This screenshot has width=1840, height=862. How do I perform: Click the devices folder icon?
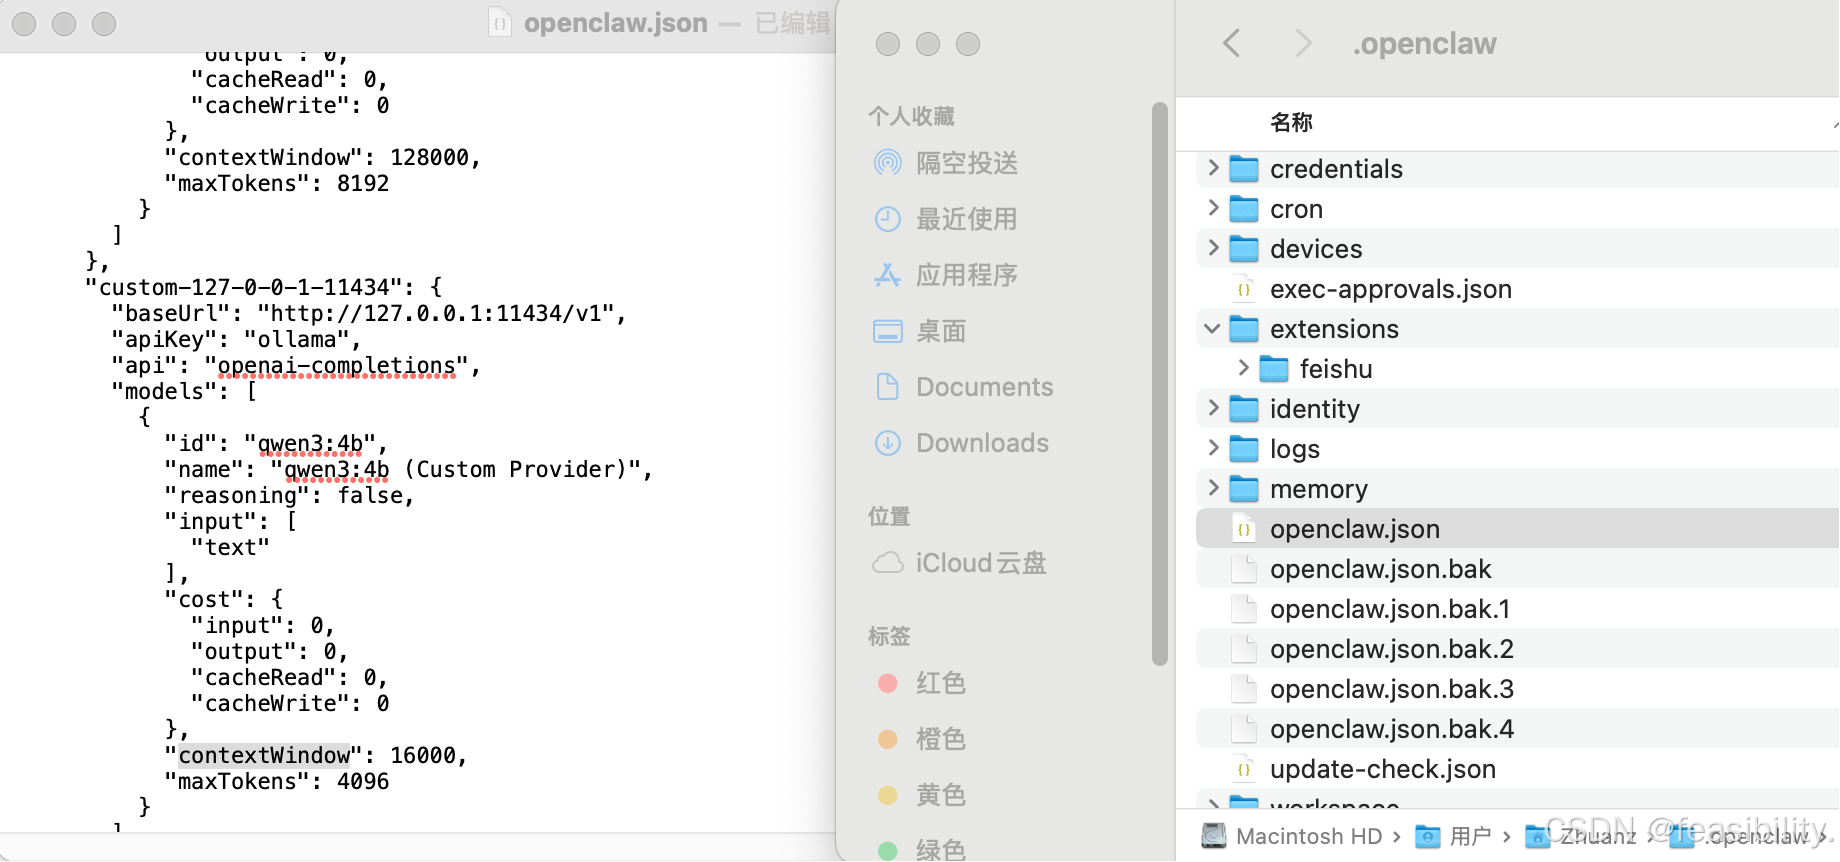tap(1244, 249)
